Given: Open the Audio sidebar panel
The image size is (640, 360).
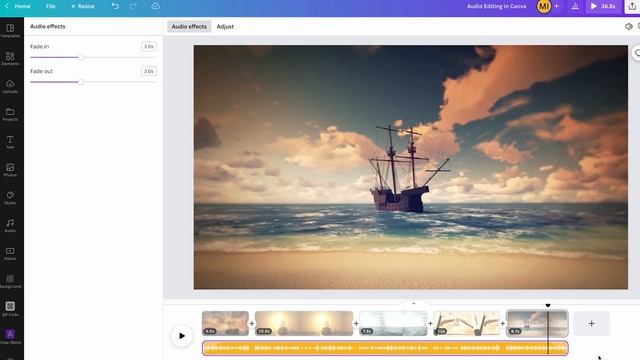Looking at the screenshot, I should (x=10, y=225).
